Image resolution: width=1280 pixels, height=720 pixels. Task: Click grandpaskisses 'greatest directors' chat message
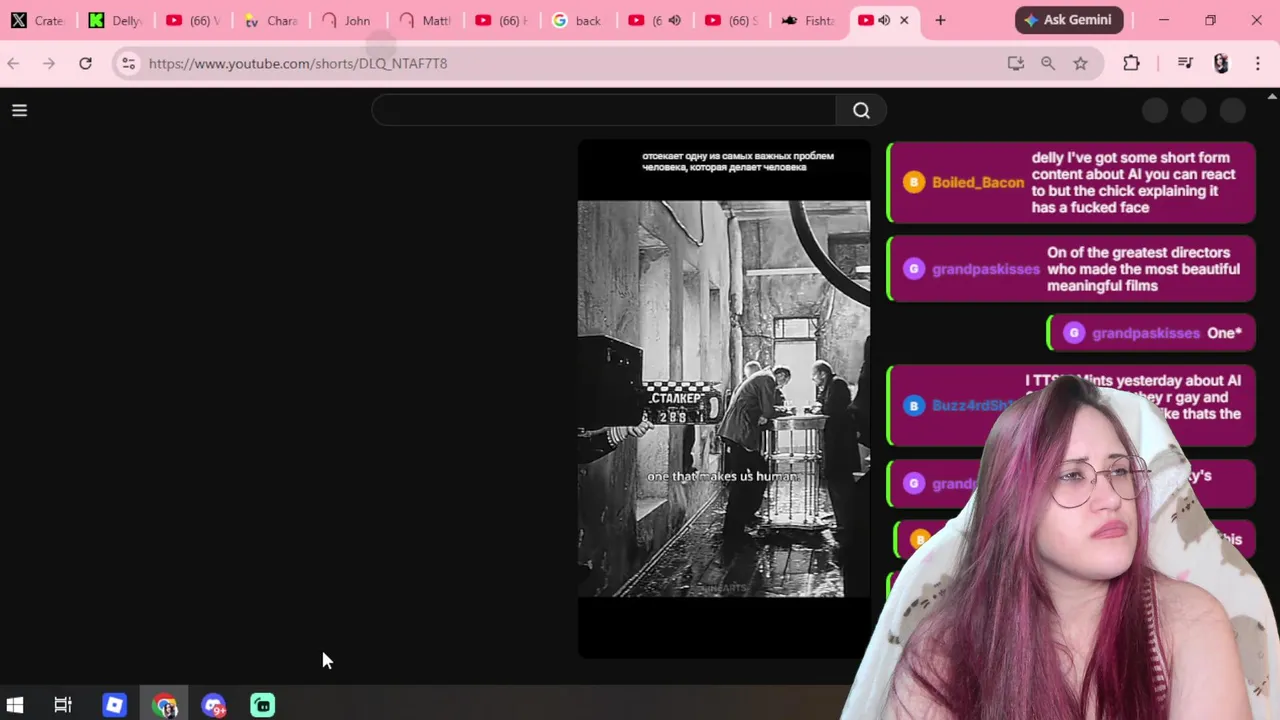[x=1071, y=269]
